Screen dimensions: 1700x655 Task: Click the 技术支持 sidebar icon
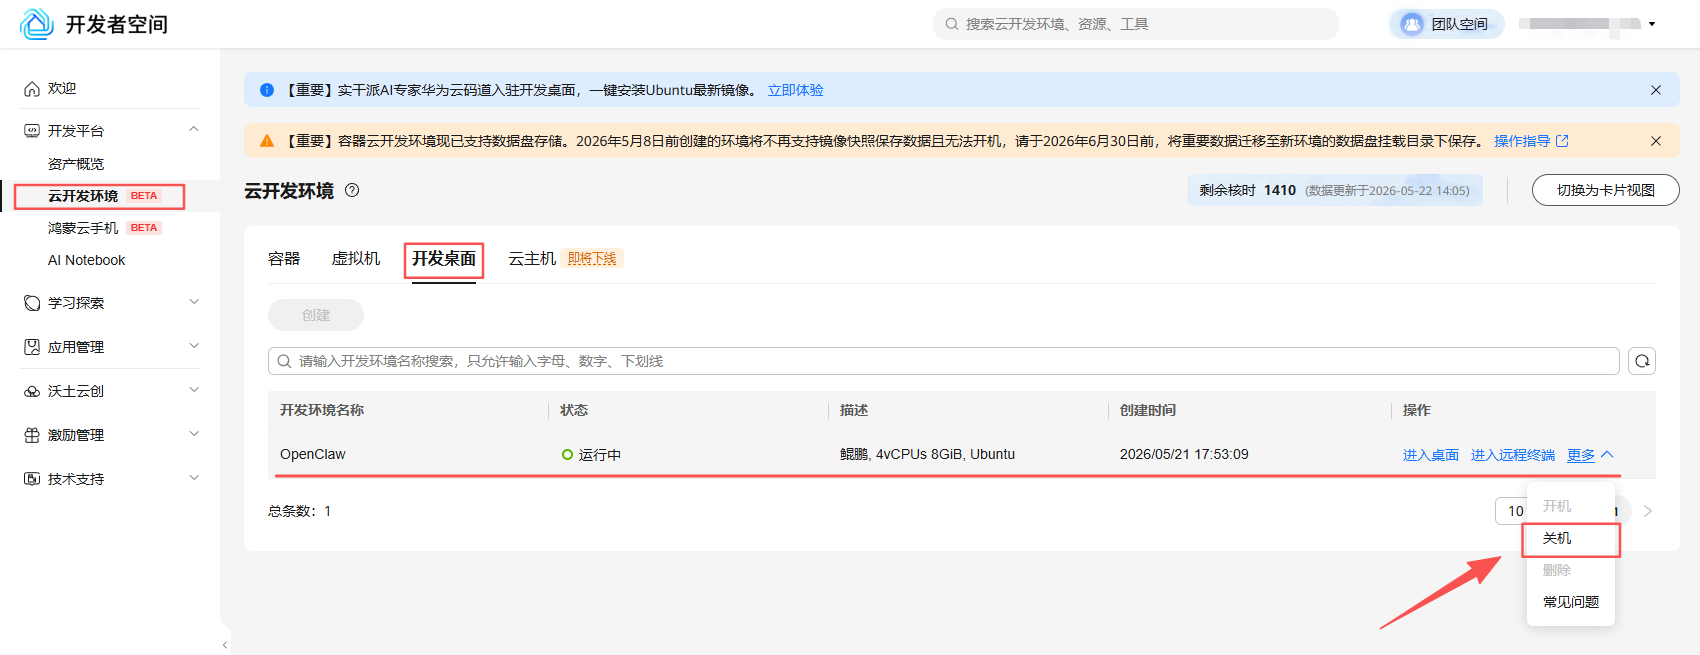pos(32,479)
